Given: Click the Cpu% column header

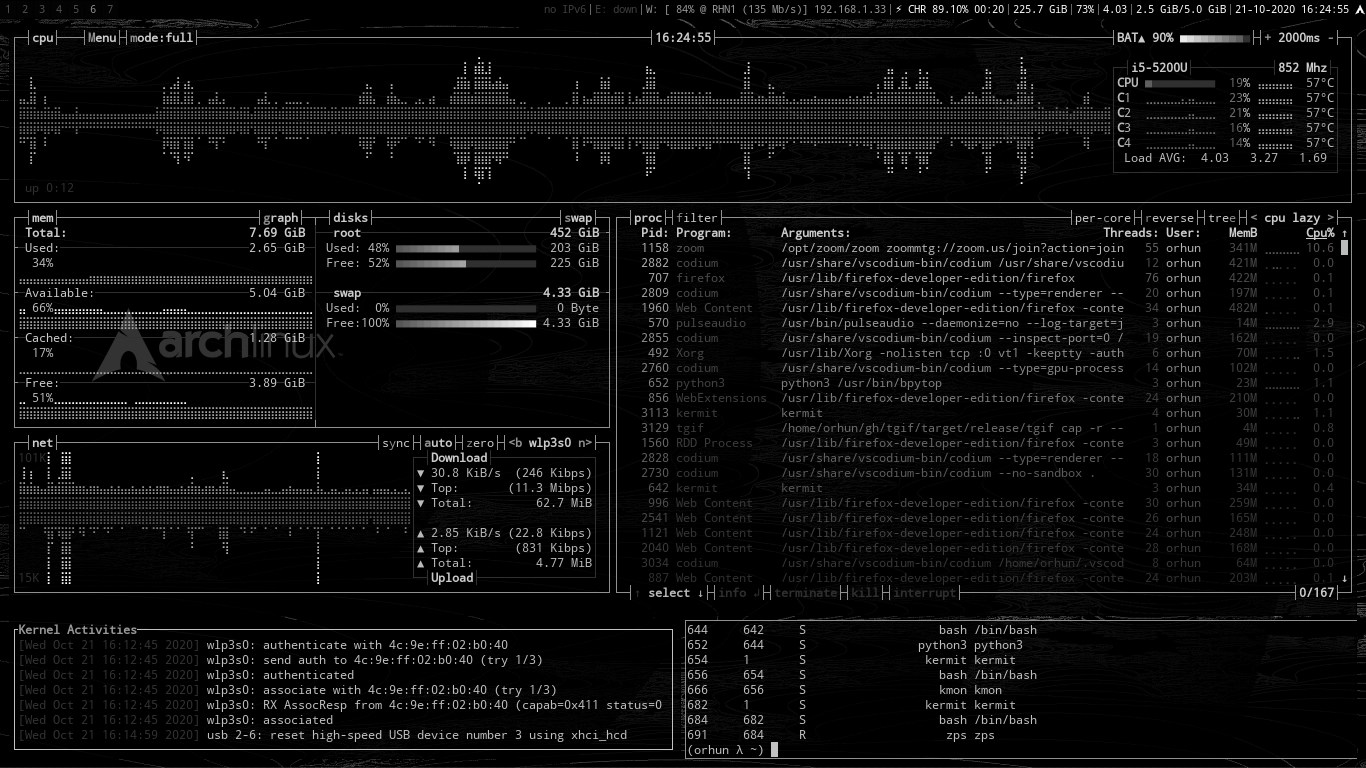Looking at the screenshot, I should pyautogui.click(x=1320, y=233).
